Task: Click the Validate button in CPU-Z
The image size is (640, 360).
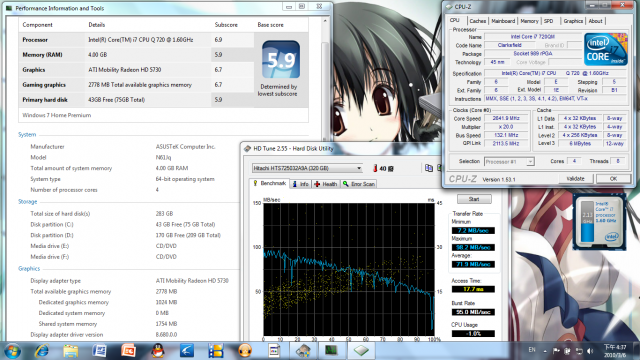Action: (575, 179)
